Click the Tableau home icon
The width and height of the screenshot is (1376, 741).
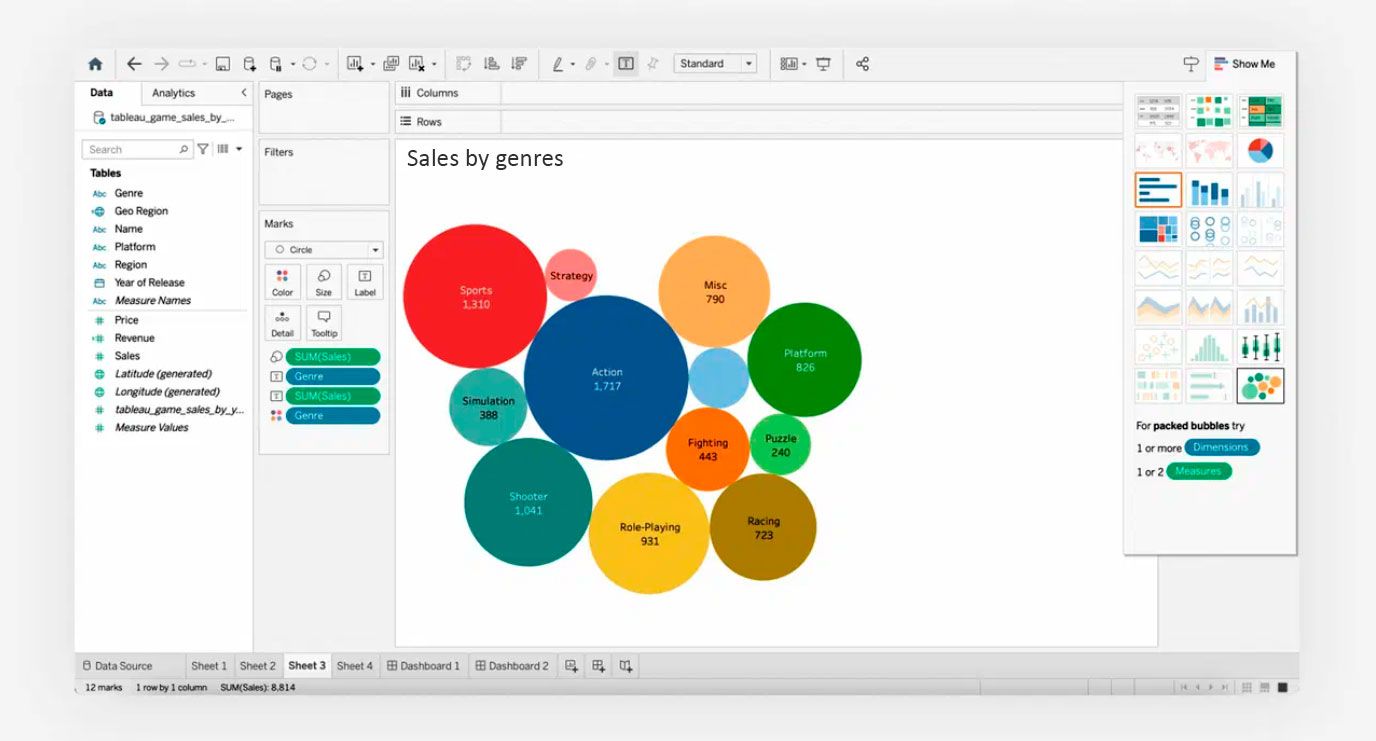[x=95, y=64]
